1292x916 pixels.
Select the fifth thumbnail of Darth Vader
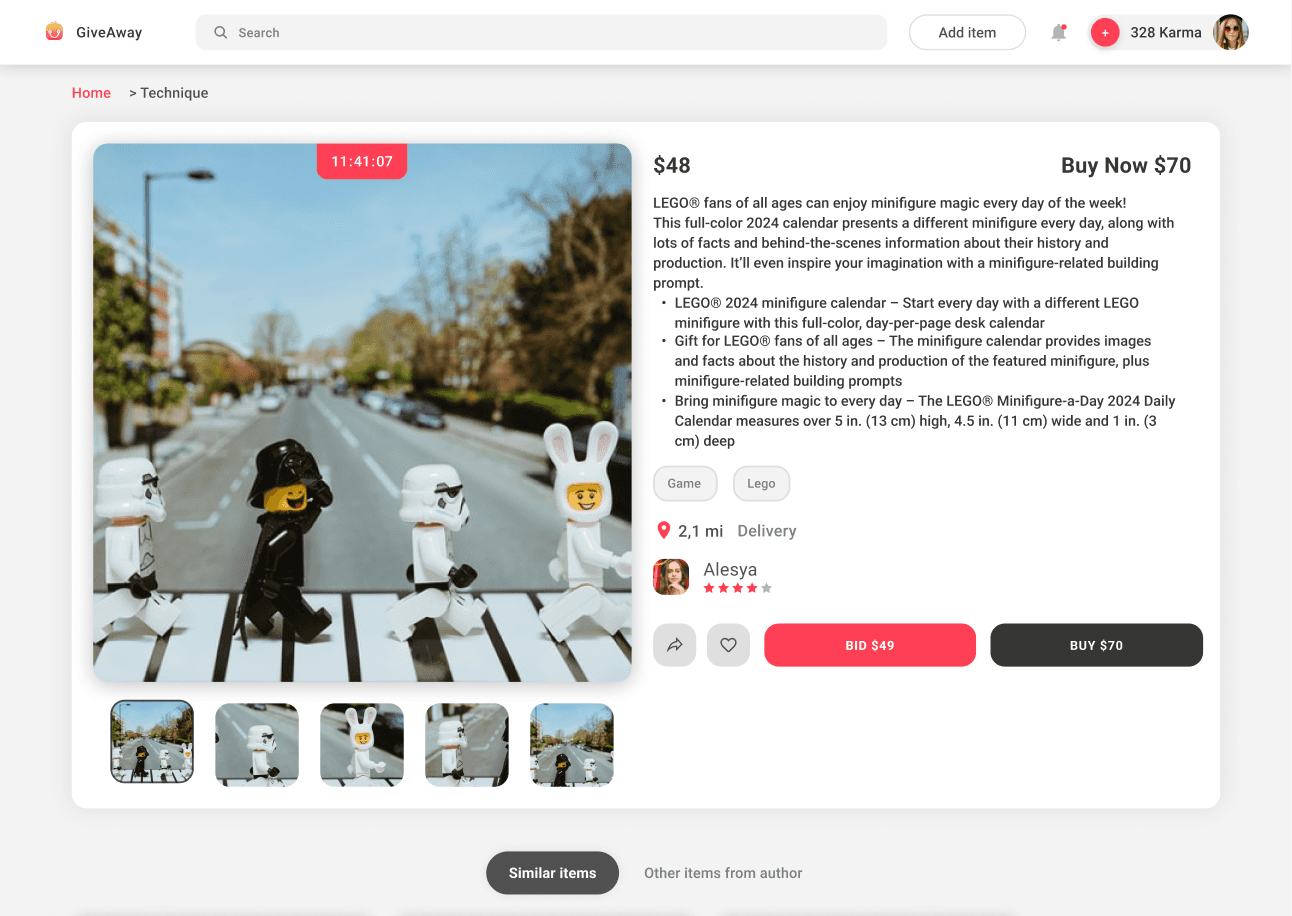pyautogui.click(x=572, y=744)
